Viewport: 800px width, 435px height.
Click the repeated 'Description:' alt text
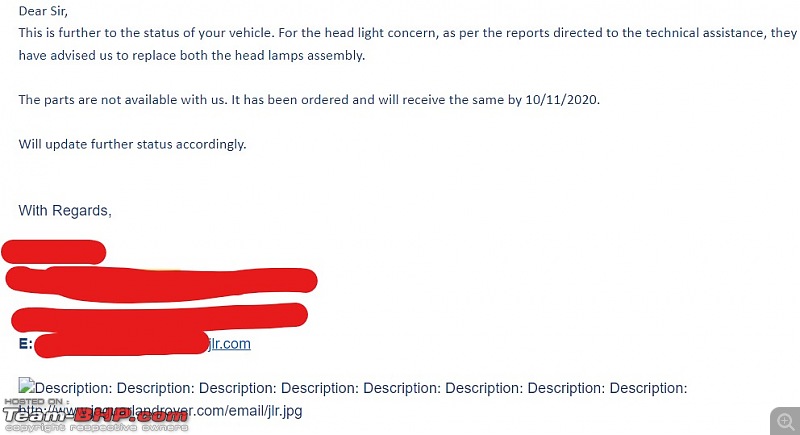pos(361,388)
